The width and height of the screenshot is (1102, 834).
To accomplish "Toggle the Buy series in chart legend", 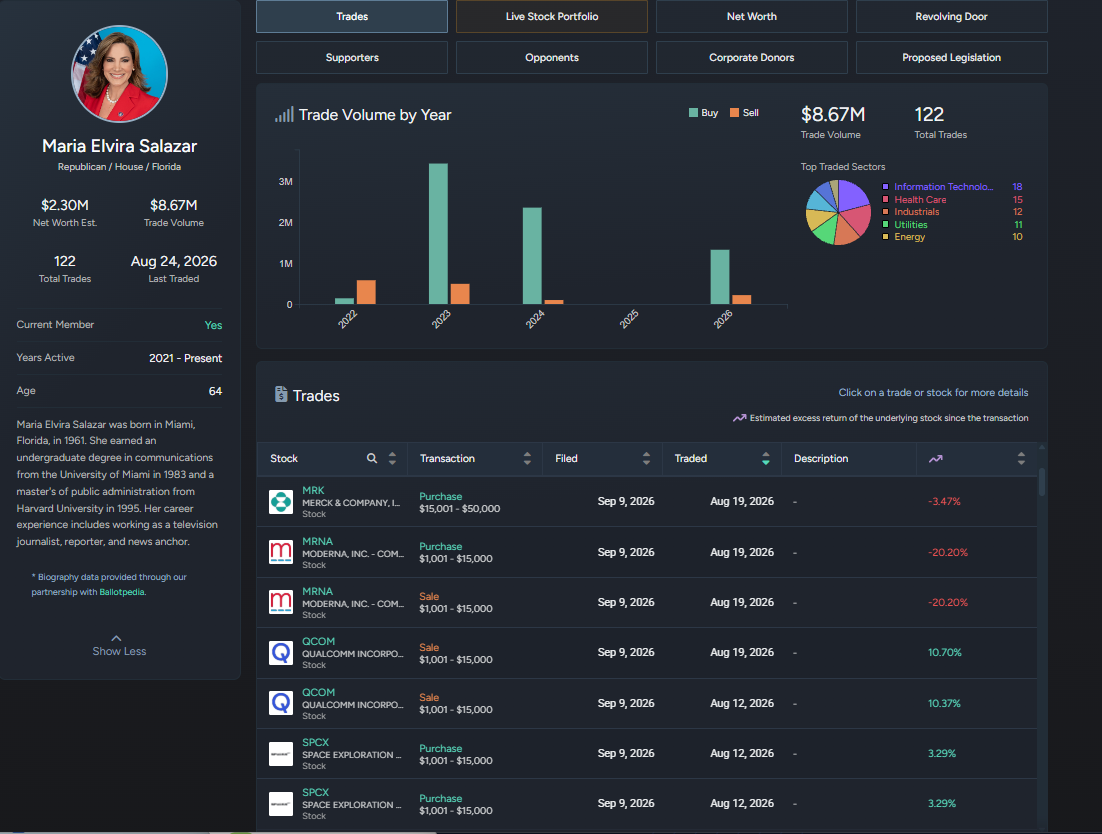I will click(704, 112).
